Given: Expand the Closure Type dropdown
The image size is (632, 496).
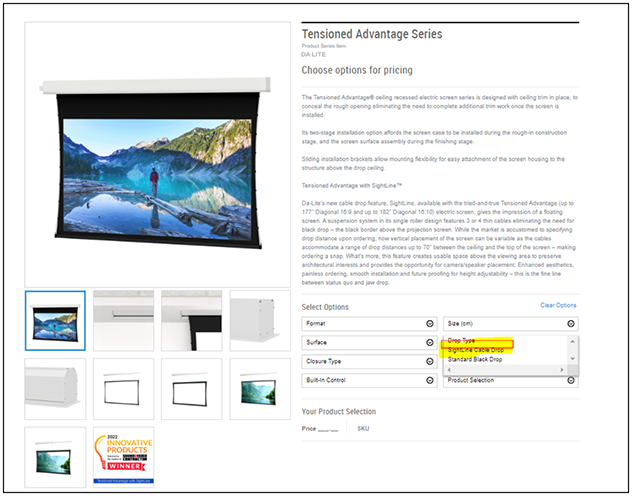Looking at the screenshot, I should 369,361.
